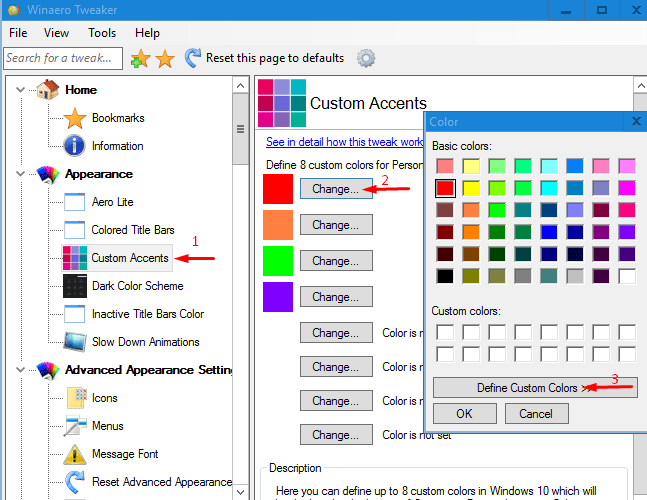Open the View menu

point(57,33)
